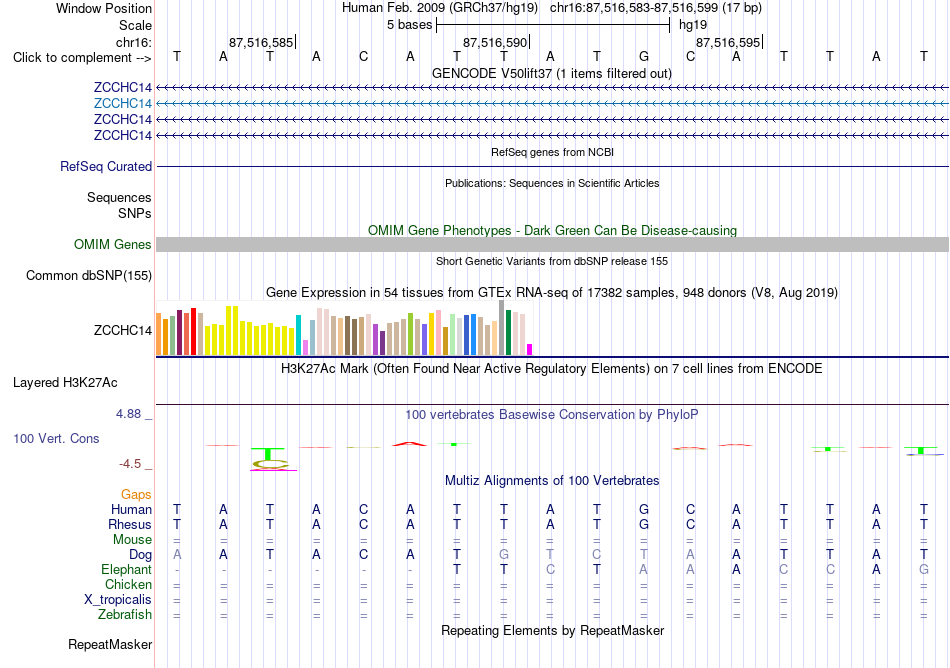Click 'chr16:87,516,583-87,516,599 (17 bp)' position text
This screenshot has width=950, height=668.
click(x=656, y=8)
